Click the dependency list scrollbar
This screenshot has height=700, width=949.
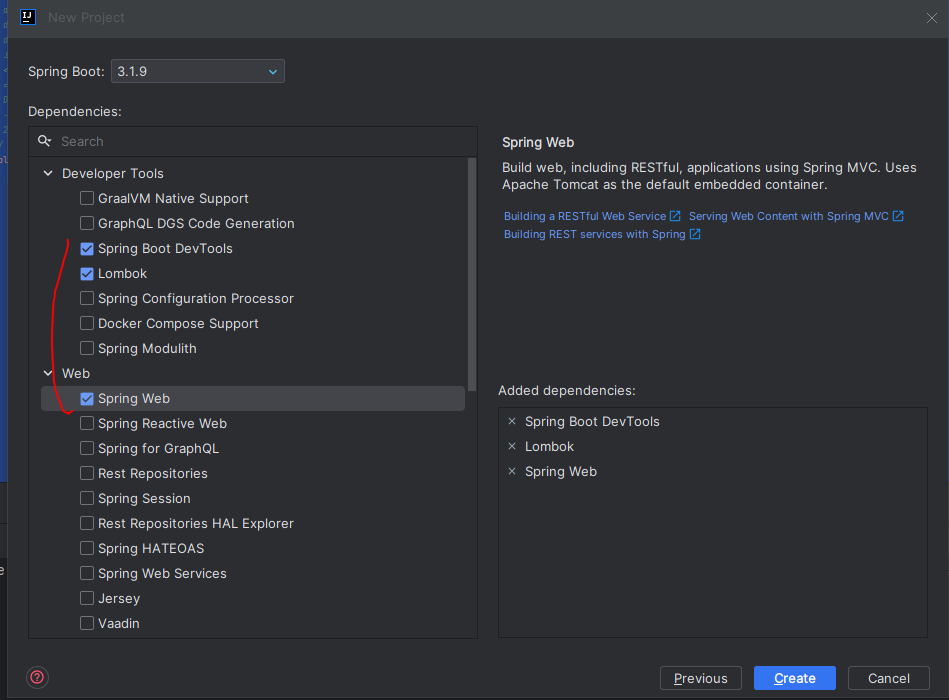click(x=472, y=275)
